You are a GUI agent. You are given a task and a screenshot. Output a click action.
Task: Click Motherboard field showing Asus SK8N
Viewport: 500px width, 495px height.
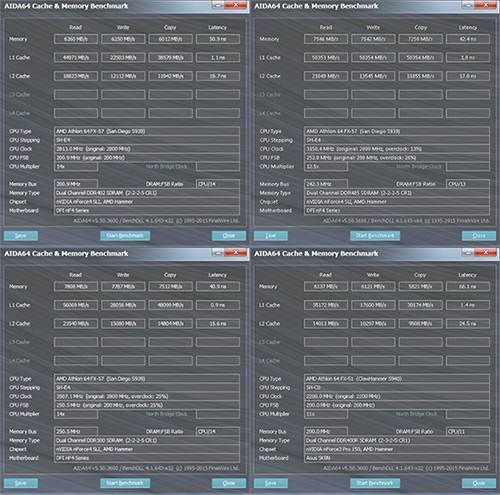397,458
